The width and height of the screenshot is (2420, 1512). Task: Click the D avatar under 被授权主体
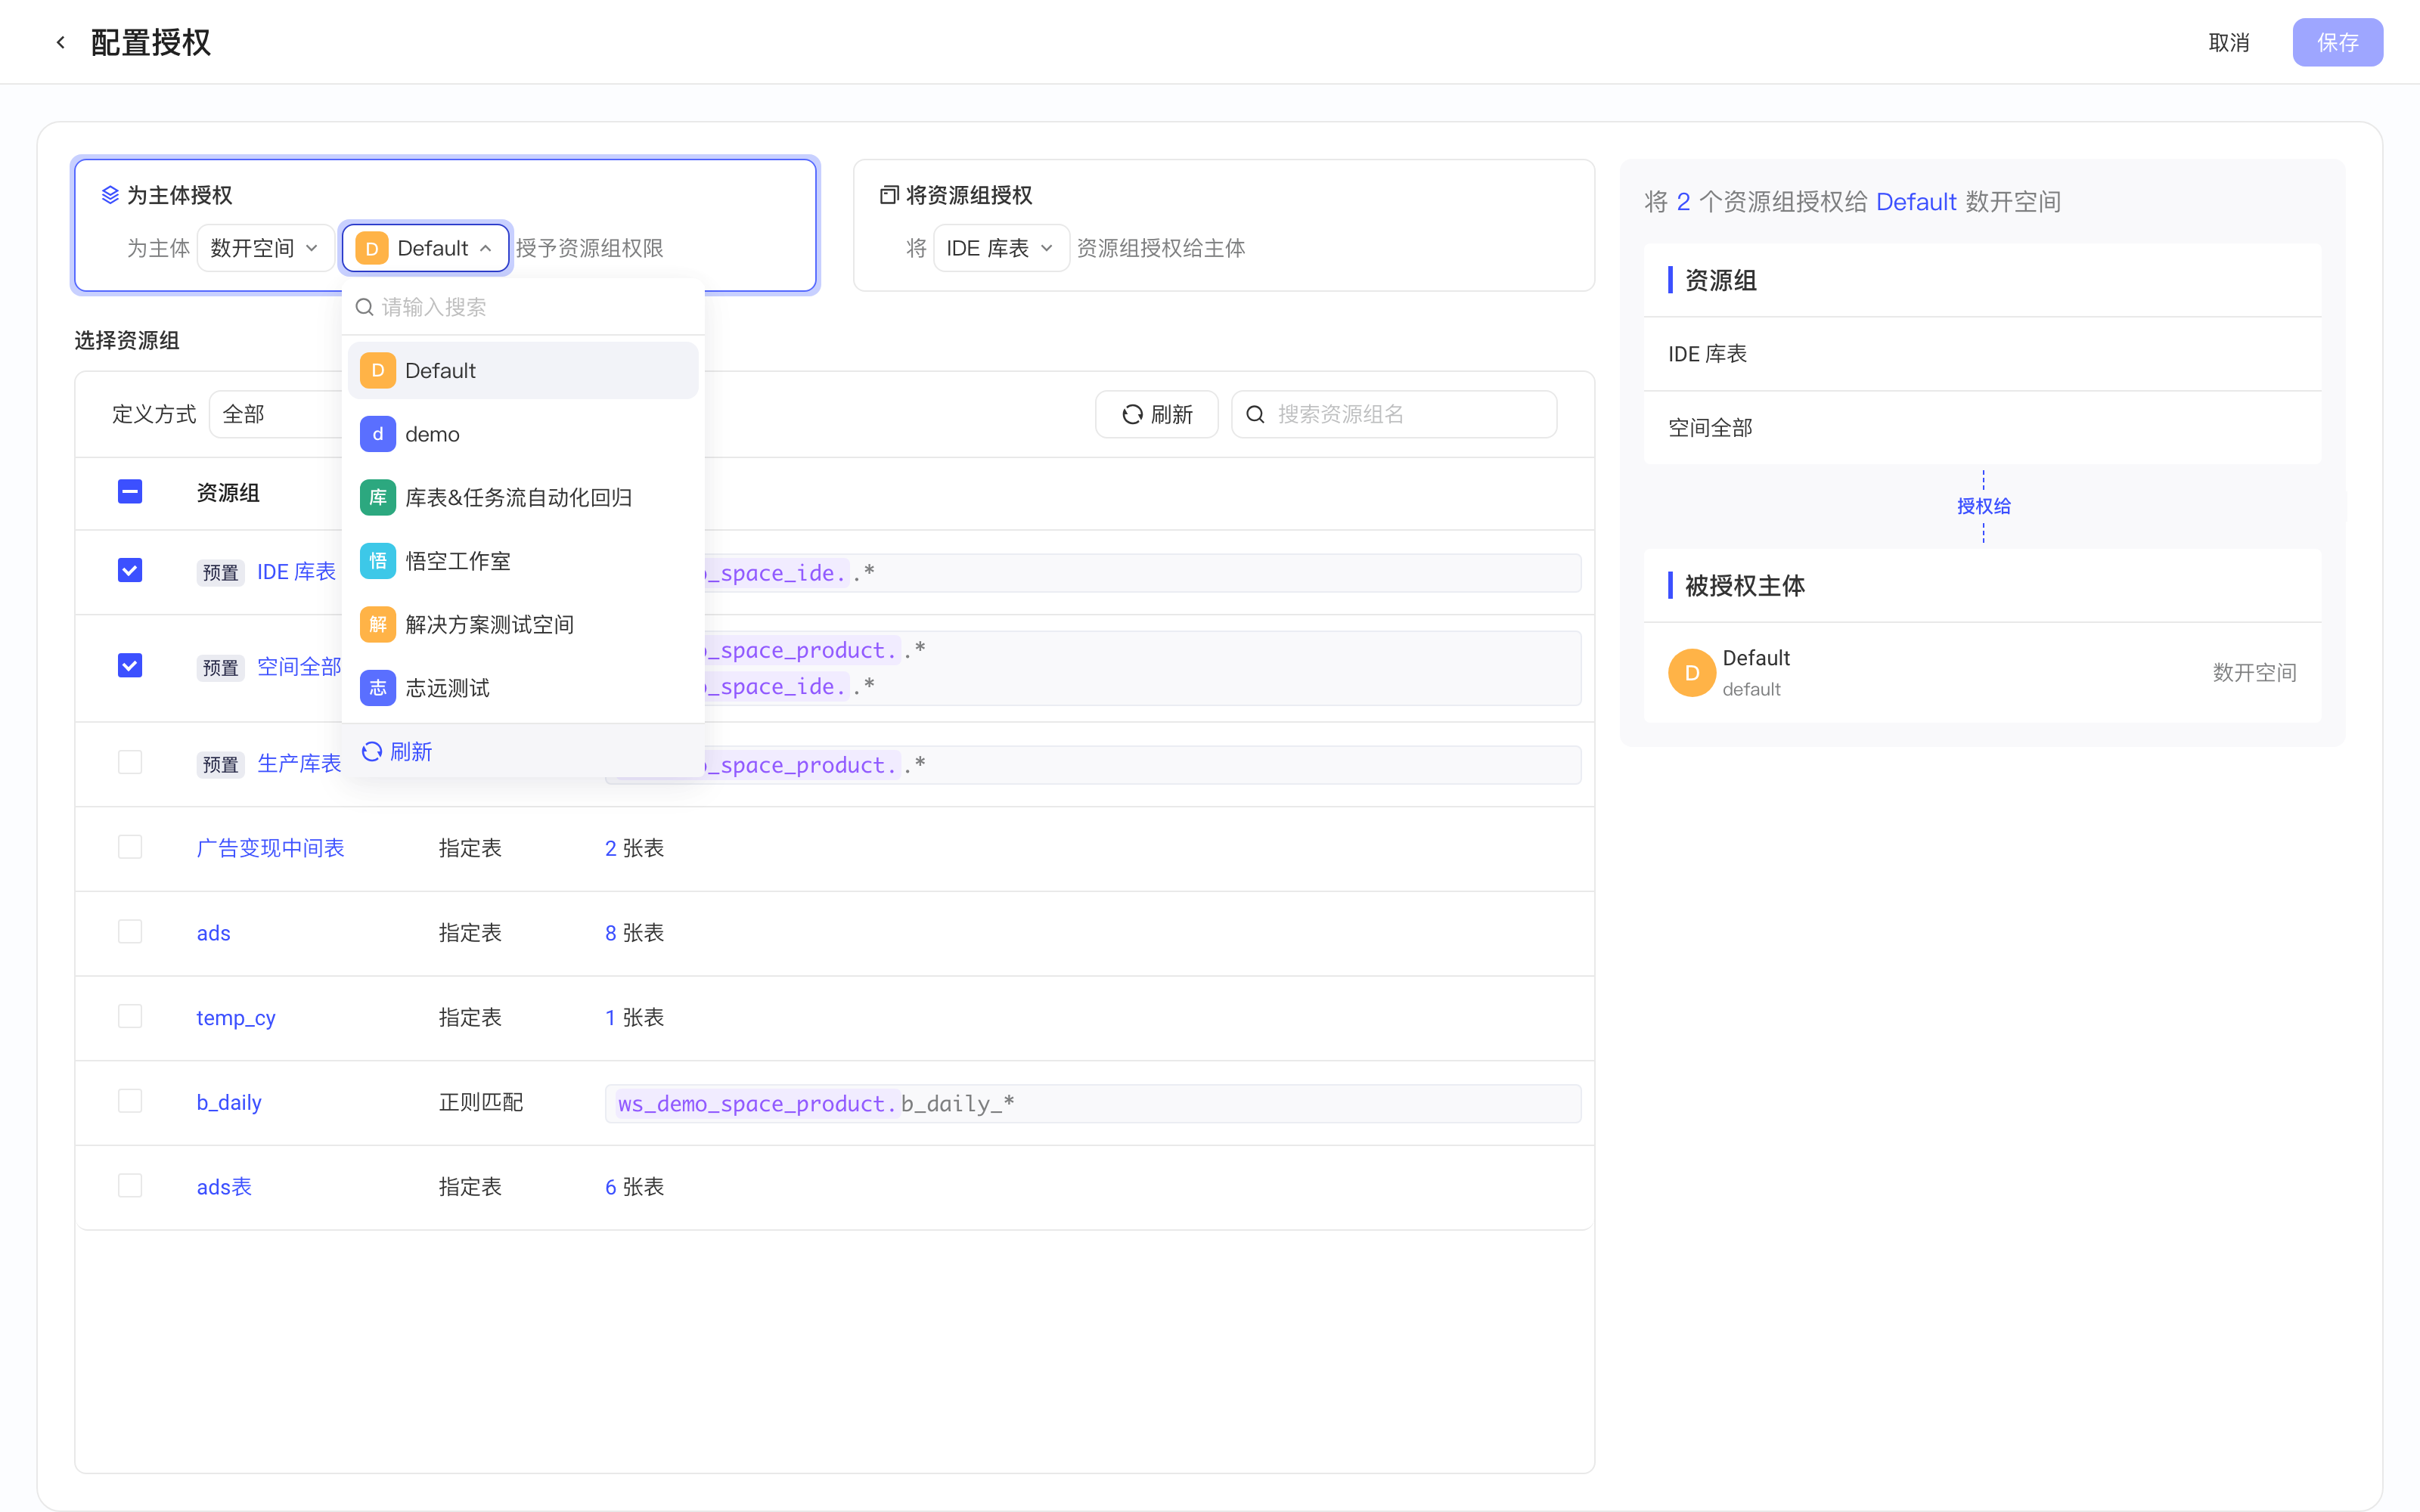click(1692, 673)
